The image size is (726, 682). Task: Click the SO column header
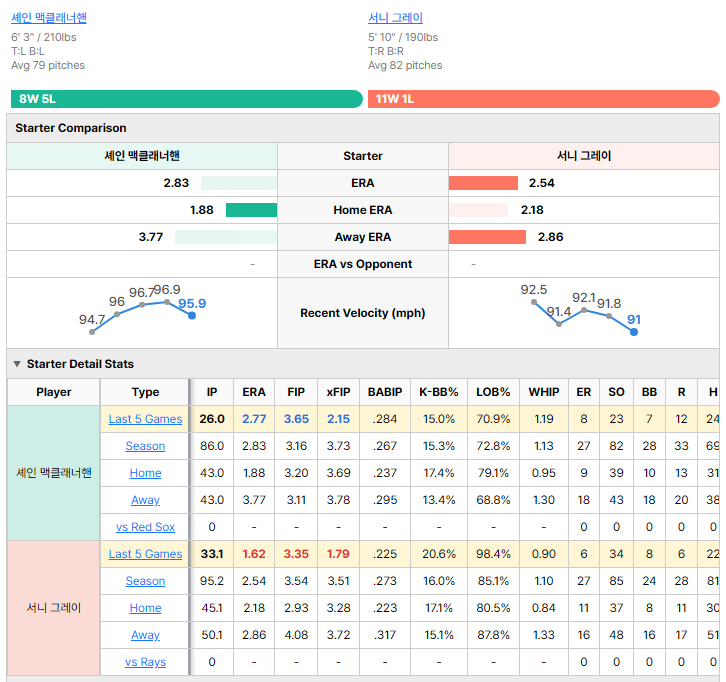click(616, 392)
